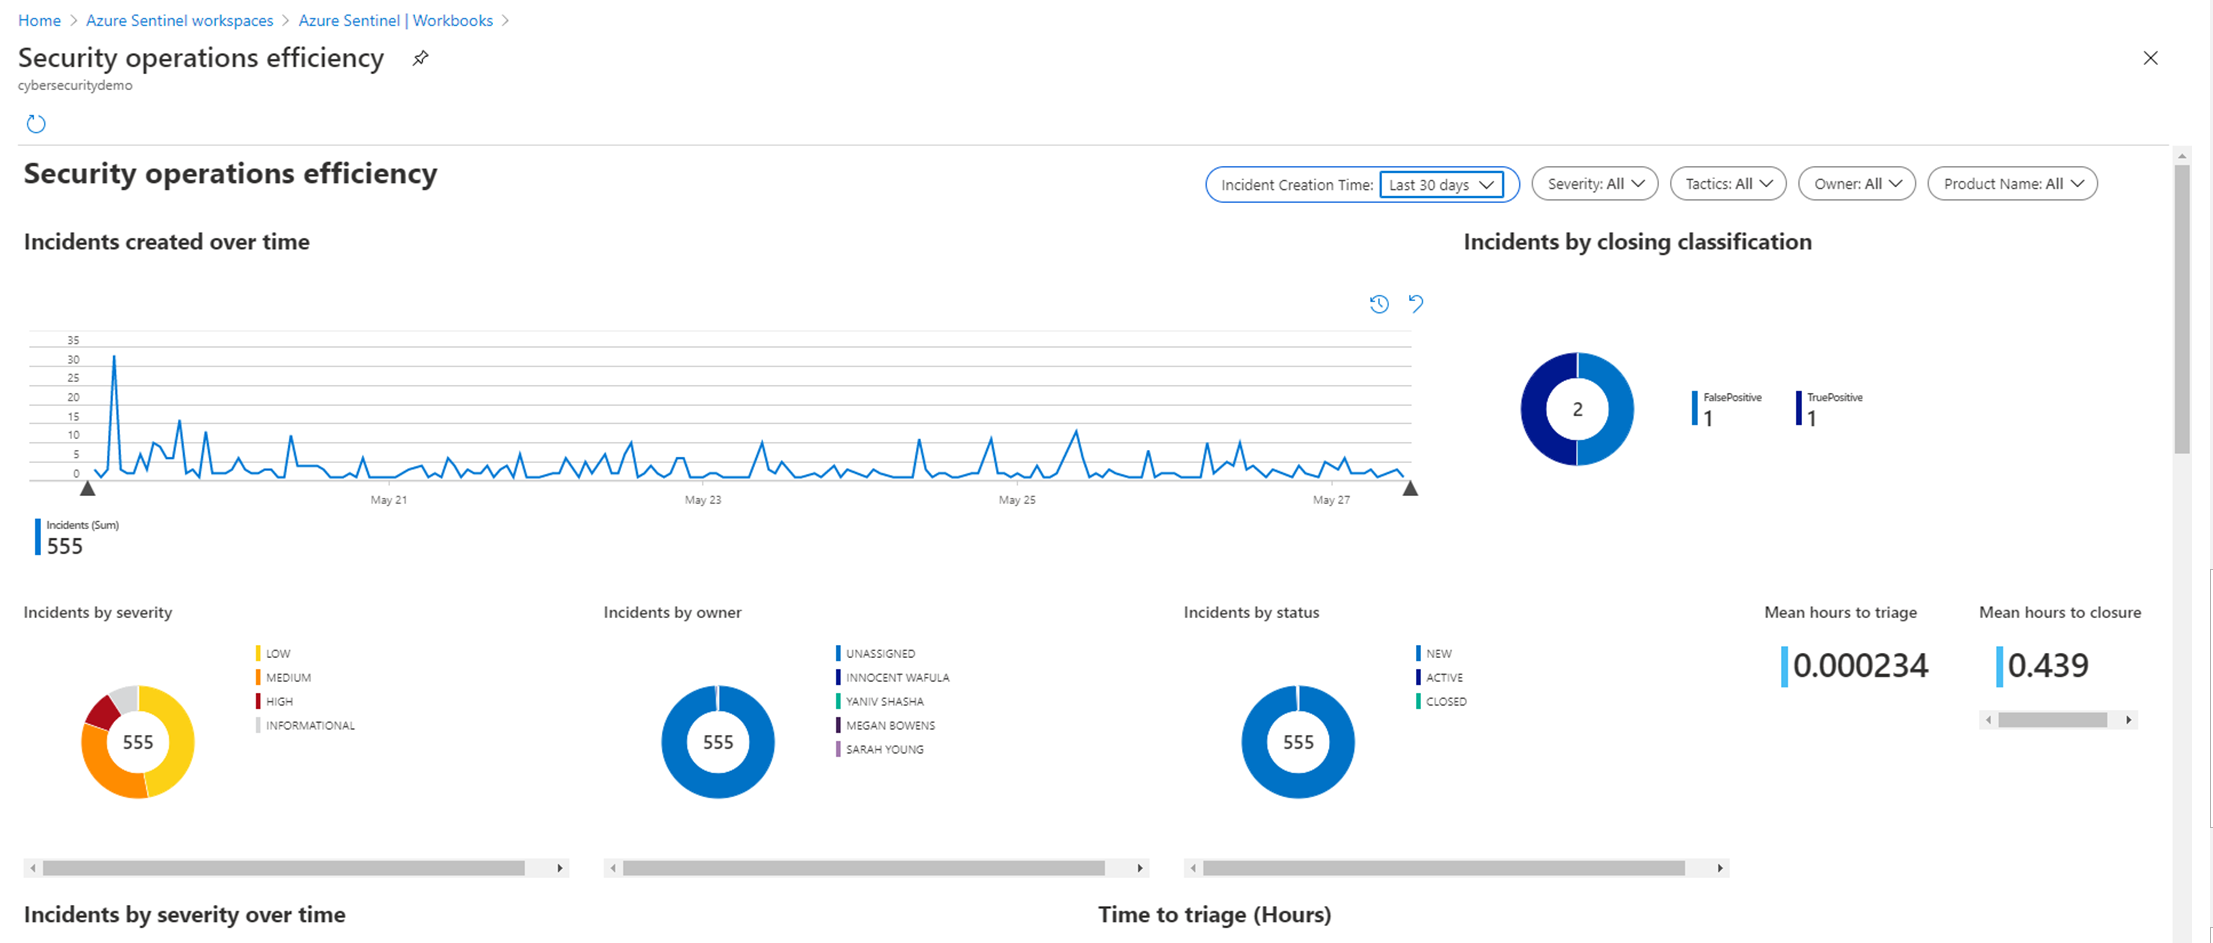Open the Owner: All filter dropdown
Screen dimensions: 2213x943
1856,184
